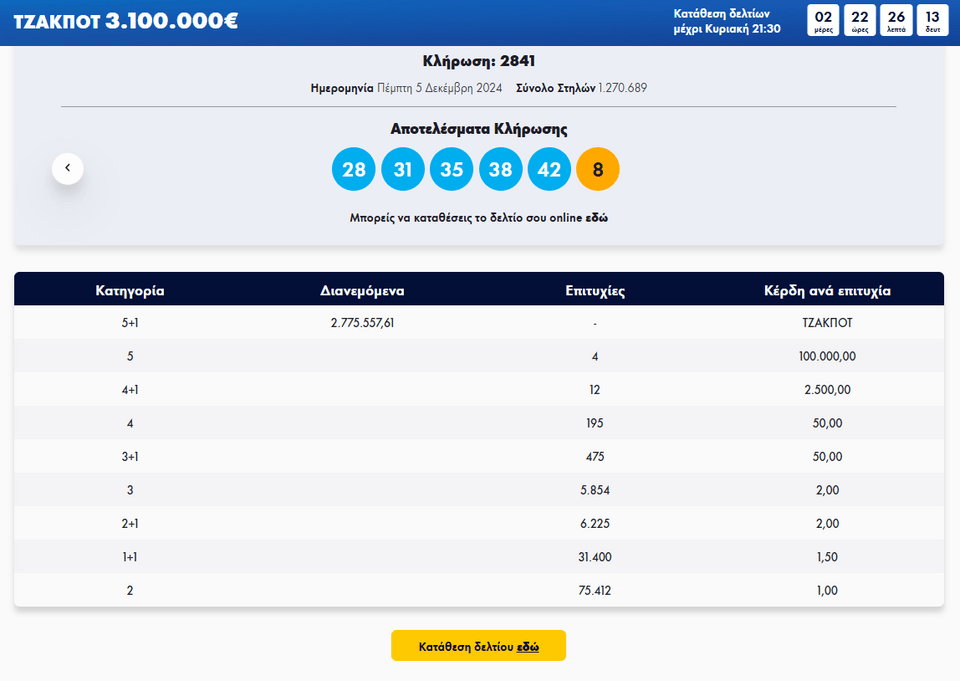Click the days countdown box showing 02

pyautogui.click(x=823, y=20)
